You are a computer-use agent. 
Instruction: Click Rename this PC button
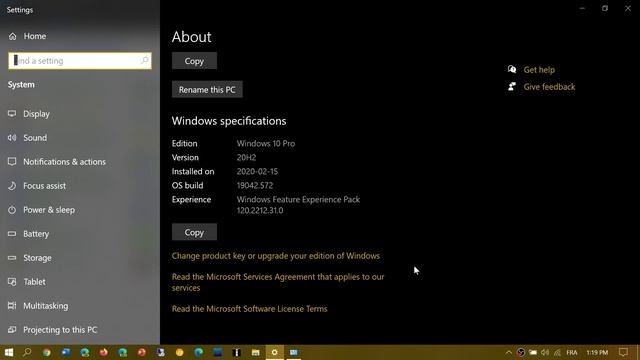click(207, 89)
